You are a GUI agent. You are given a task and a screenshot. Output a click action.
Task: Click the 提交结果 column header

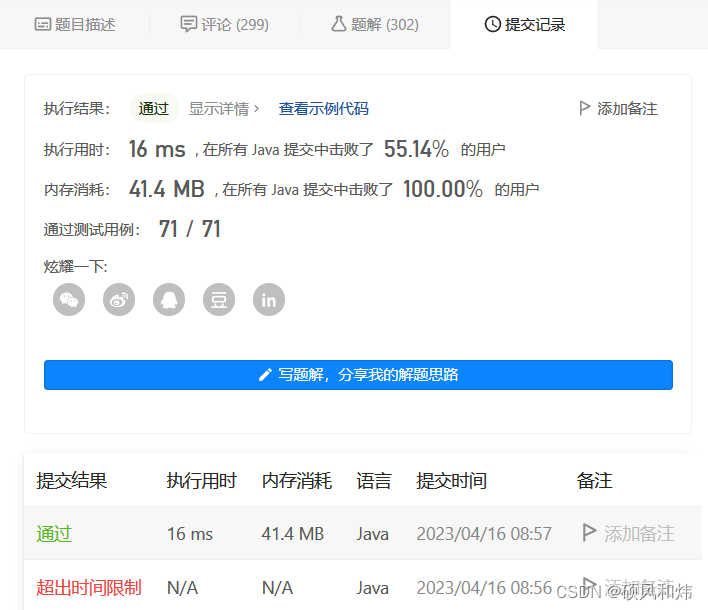click(x=72, y=481)
